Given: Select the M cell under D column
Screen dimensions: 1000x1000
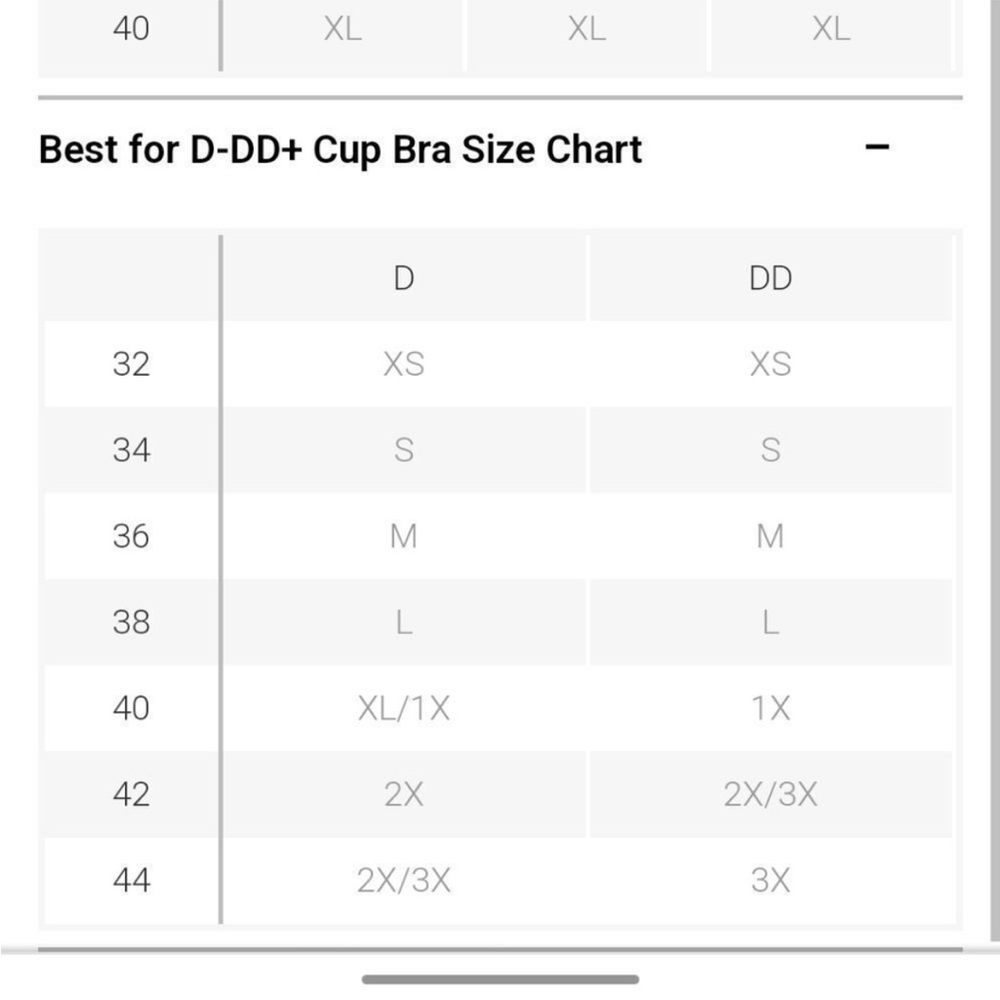Looking at the screenshot, I should [404, 536].
